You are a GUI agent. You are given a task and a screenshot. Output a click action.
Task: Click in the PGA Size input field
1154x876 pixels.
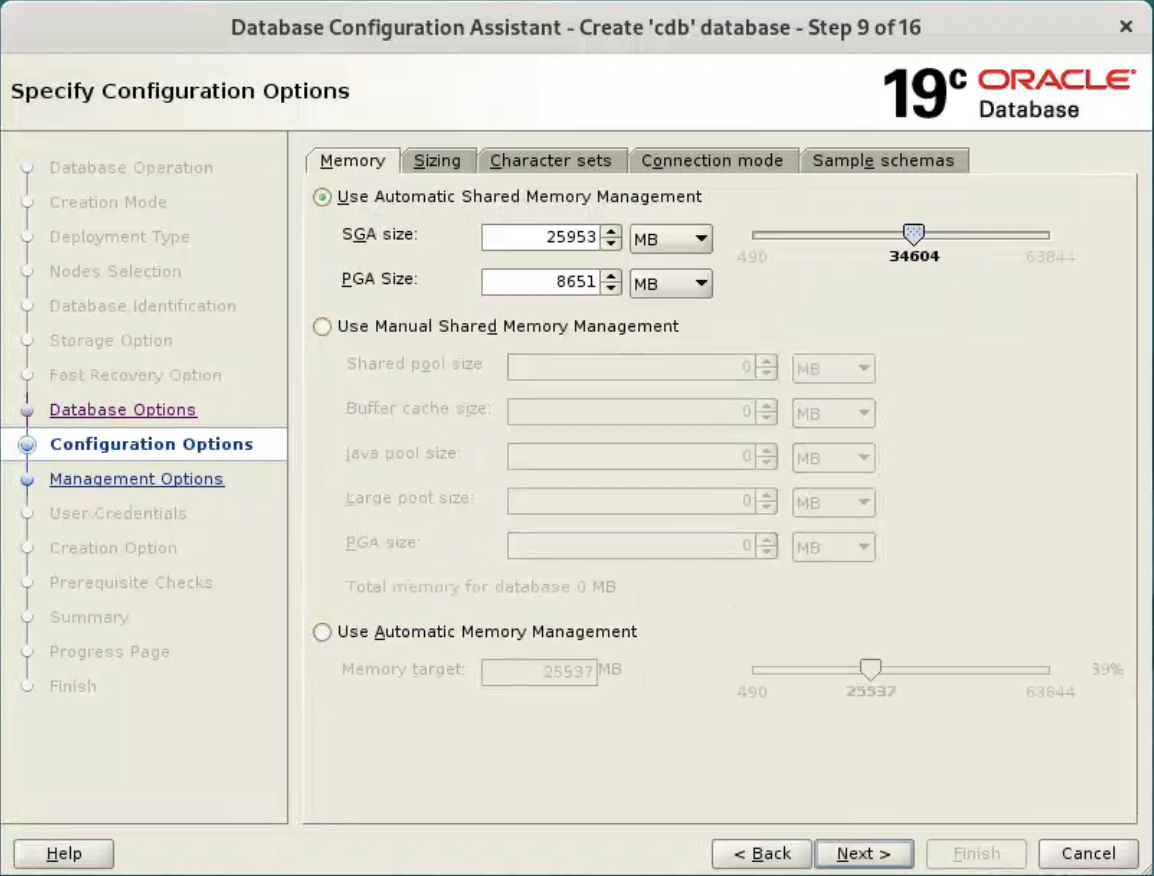pyautogui.click(x=541, y=282)
